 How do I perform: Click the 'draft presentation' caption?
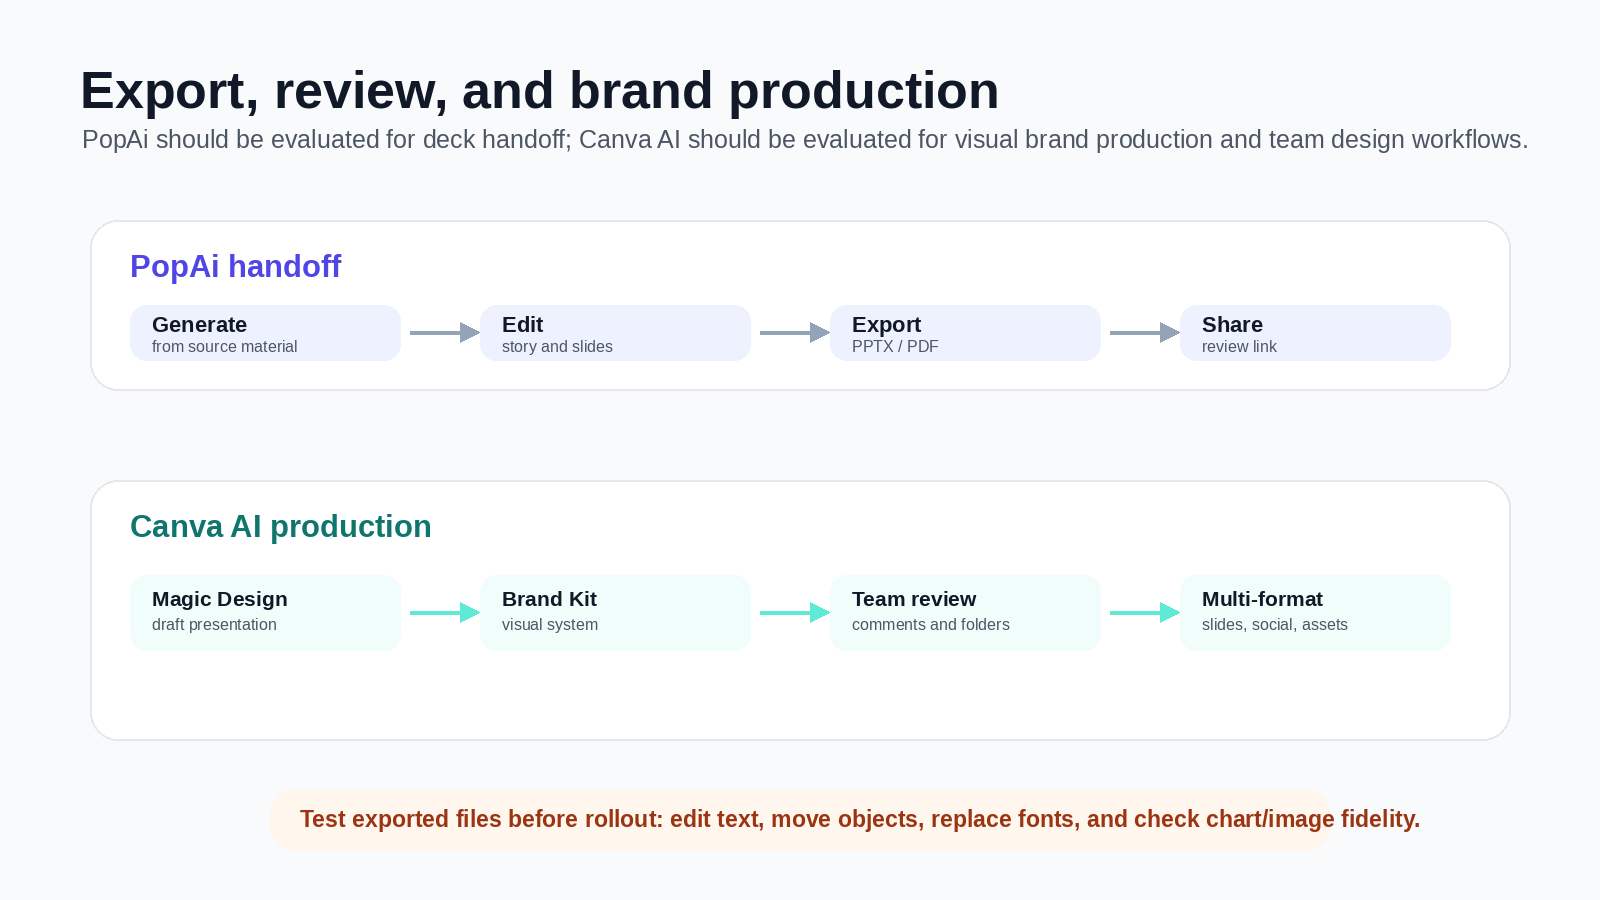(214, 625)
